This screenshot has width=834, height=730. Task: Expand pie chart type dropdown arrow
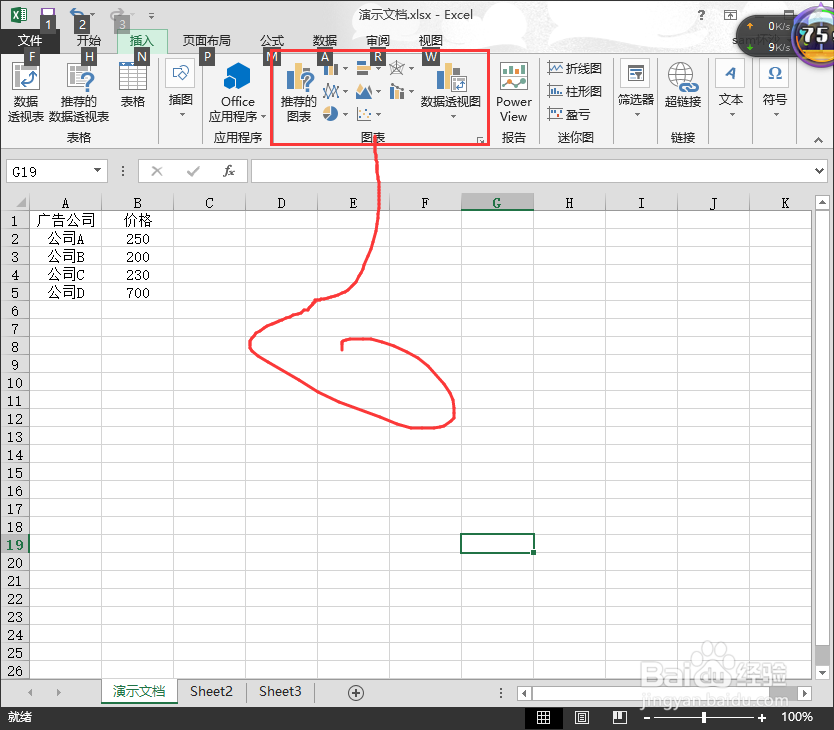point(346,114)
